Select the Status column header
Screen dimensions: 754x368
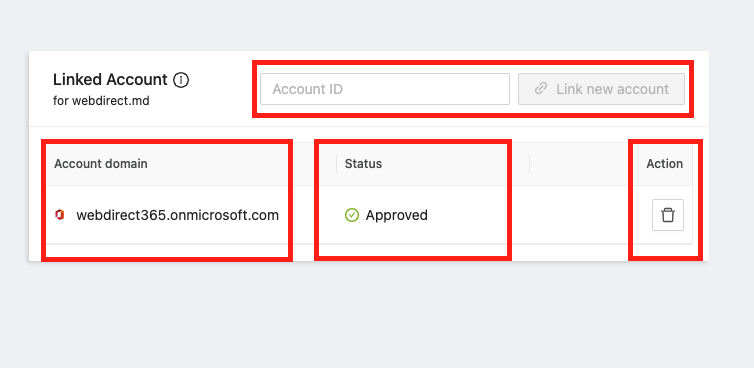[363, 164]
